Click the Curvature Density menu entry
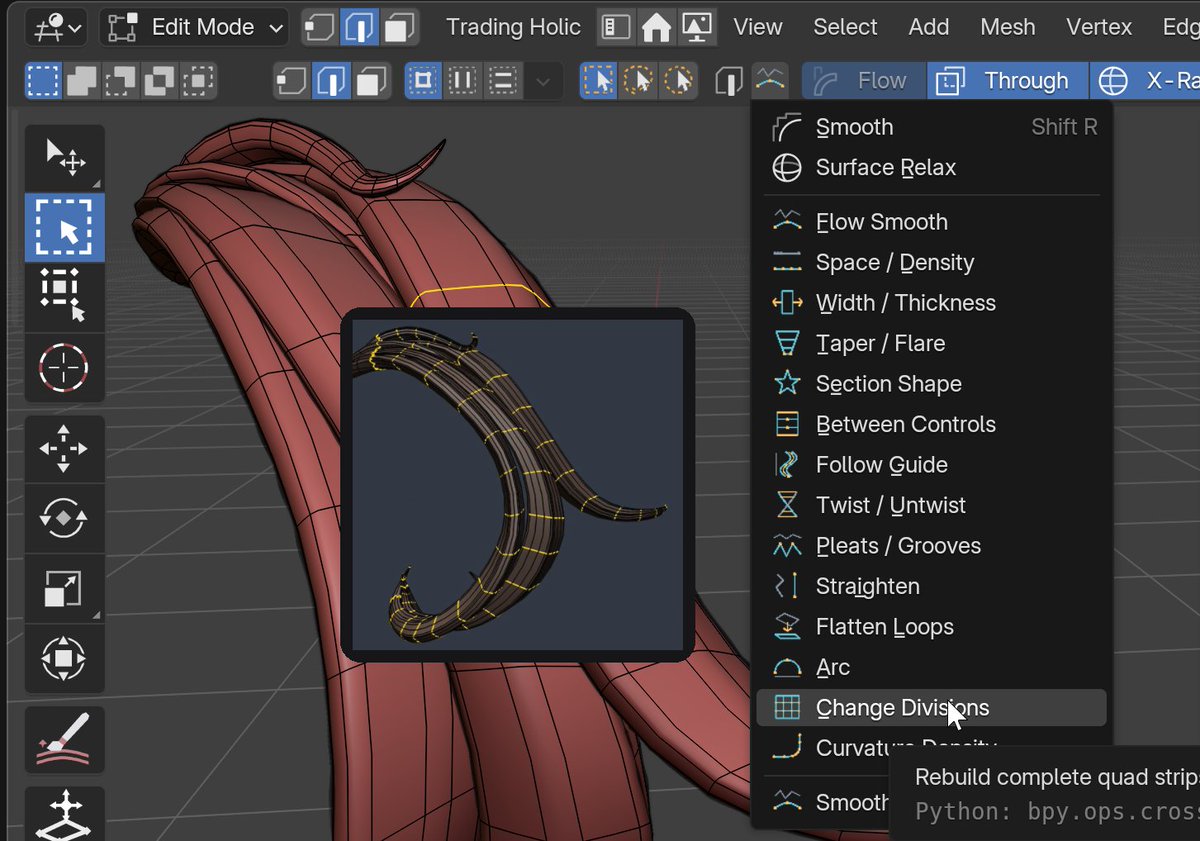This screenshot has width=1200, height=841. tap(906, 747)
